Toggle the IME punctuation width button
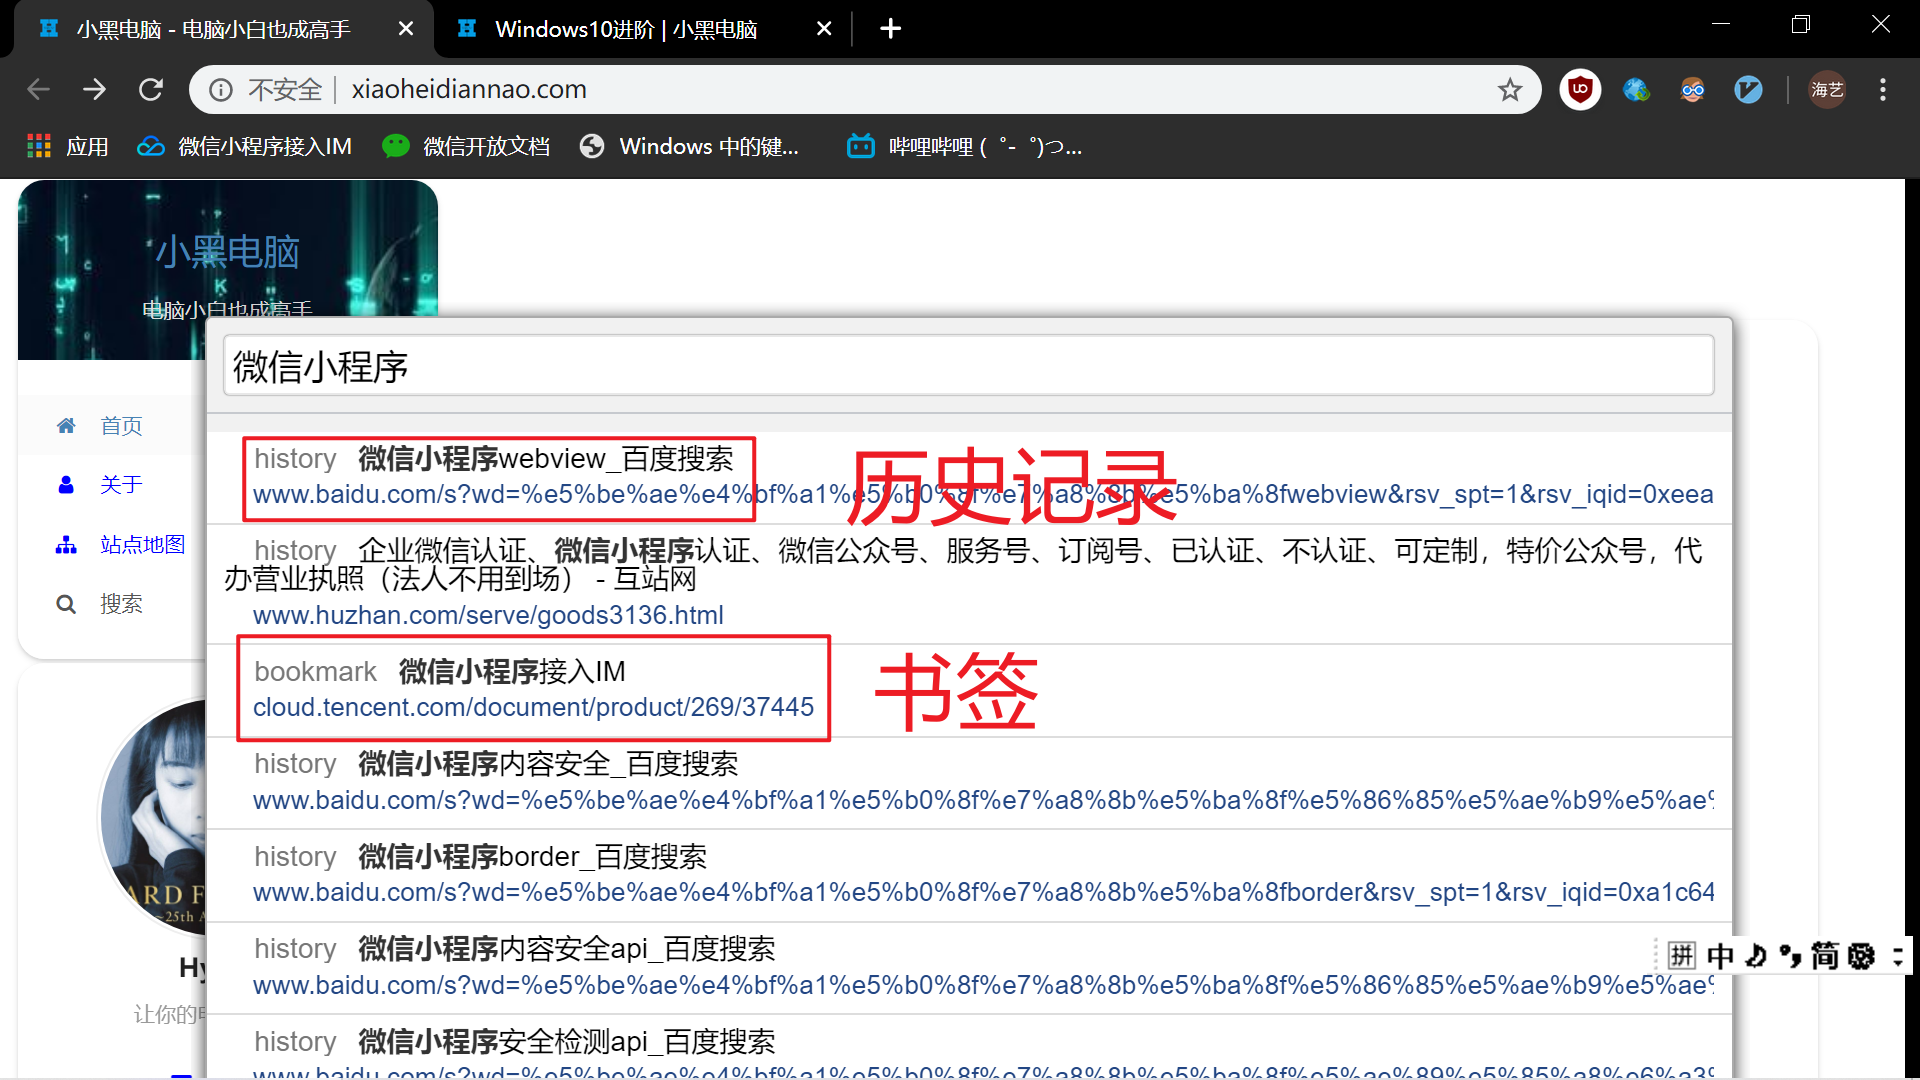This screenshot has height=1080, width=1920. tap(1790, 956)
